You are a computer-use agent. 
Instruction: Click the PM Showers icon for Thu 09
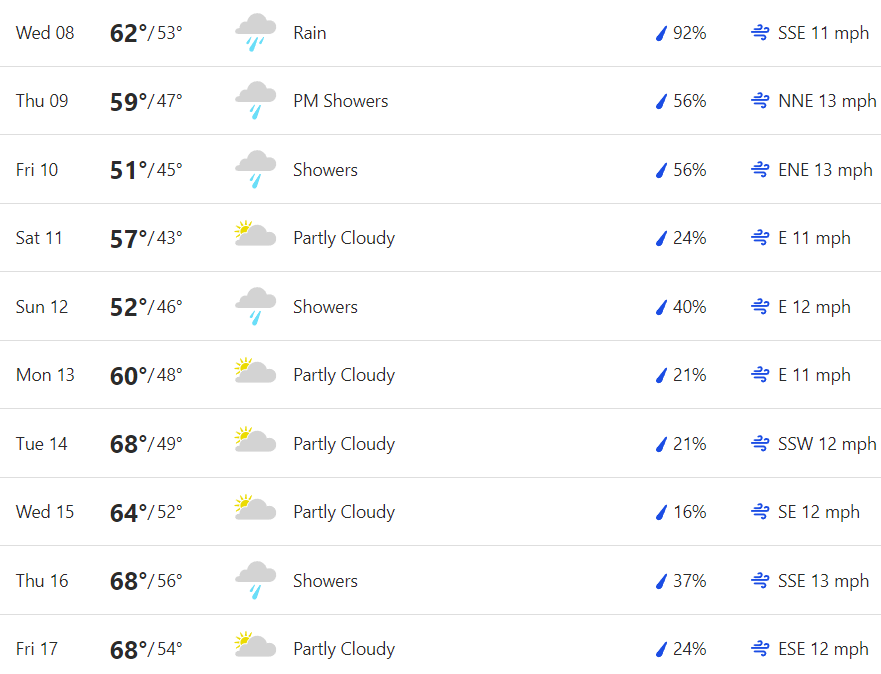click(x=256, y=101)
